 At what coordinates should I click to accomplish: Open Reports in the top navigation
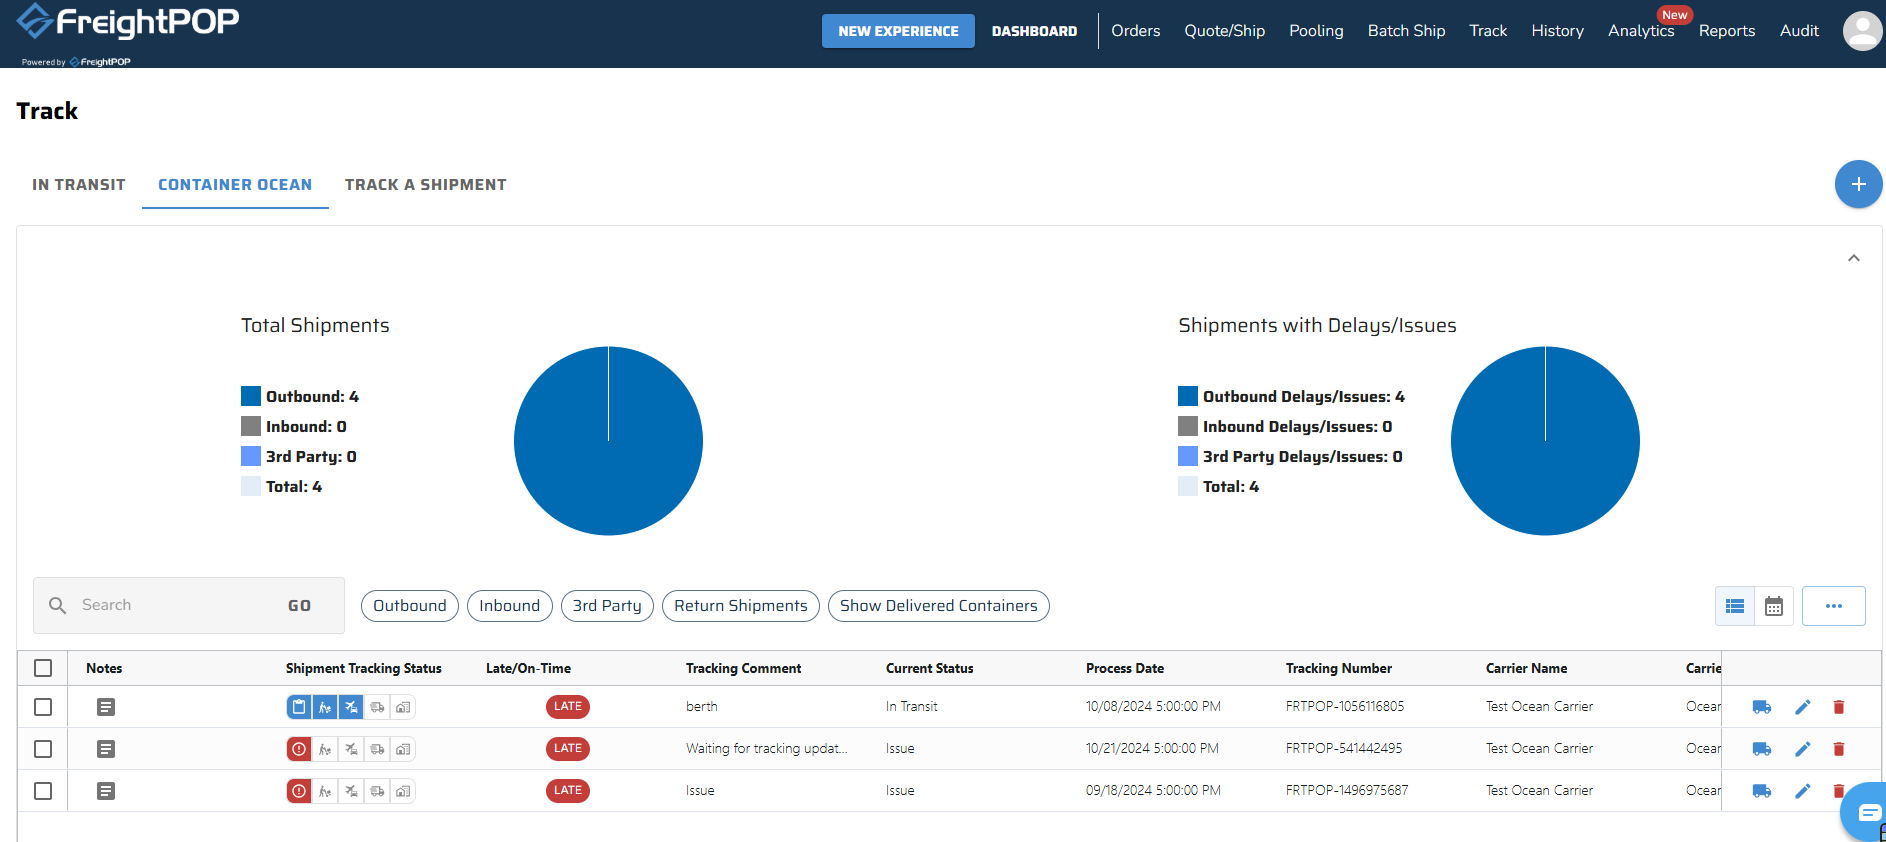[1727, 31]
